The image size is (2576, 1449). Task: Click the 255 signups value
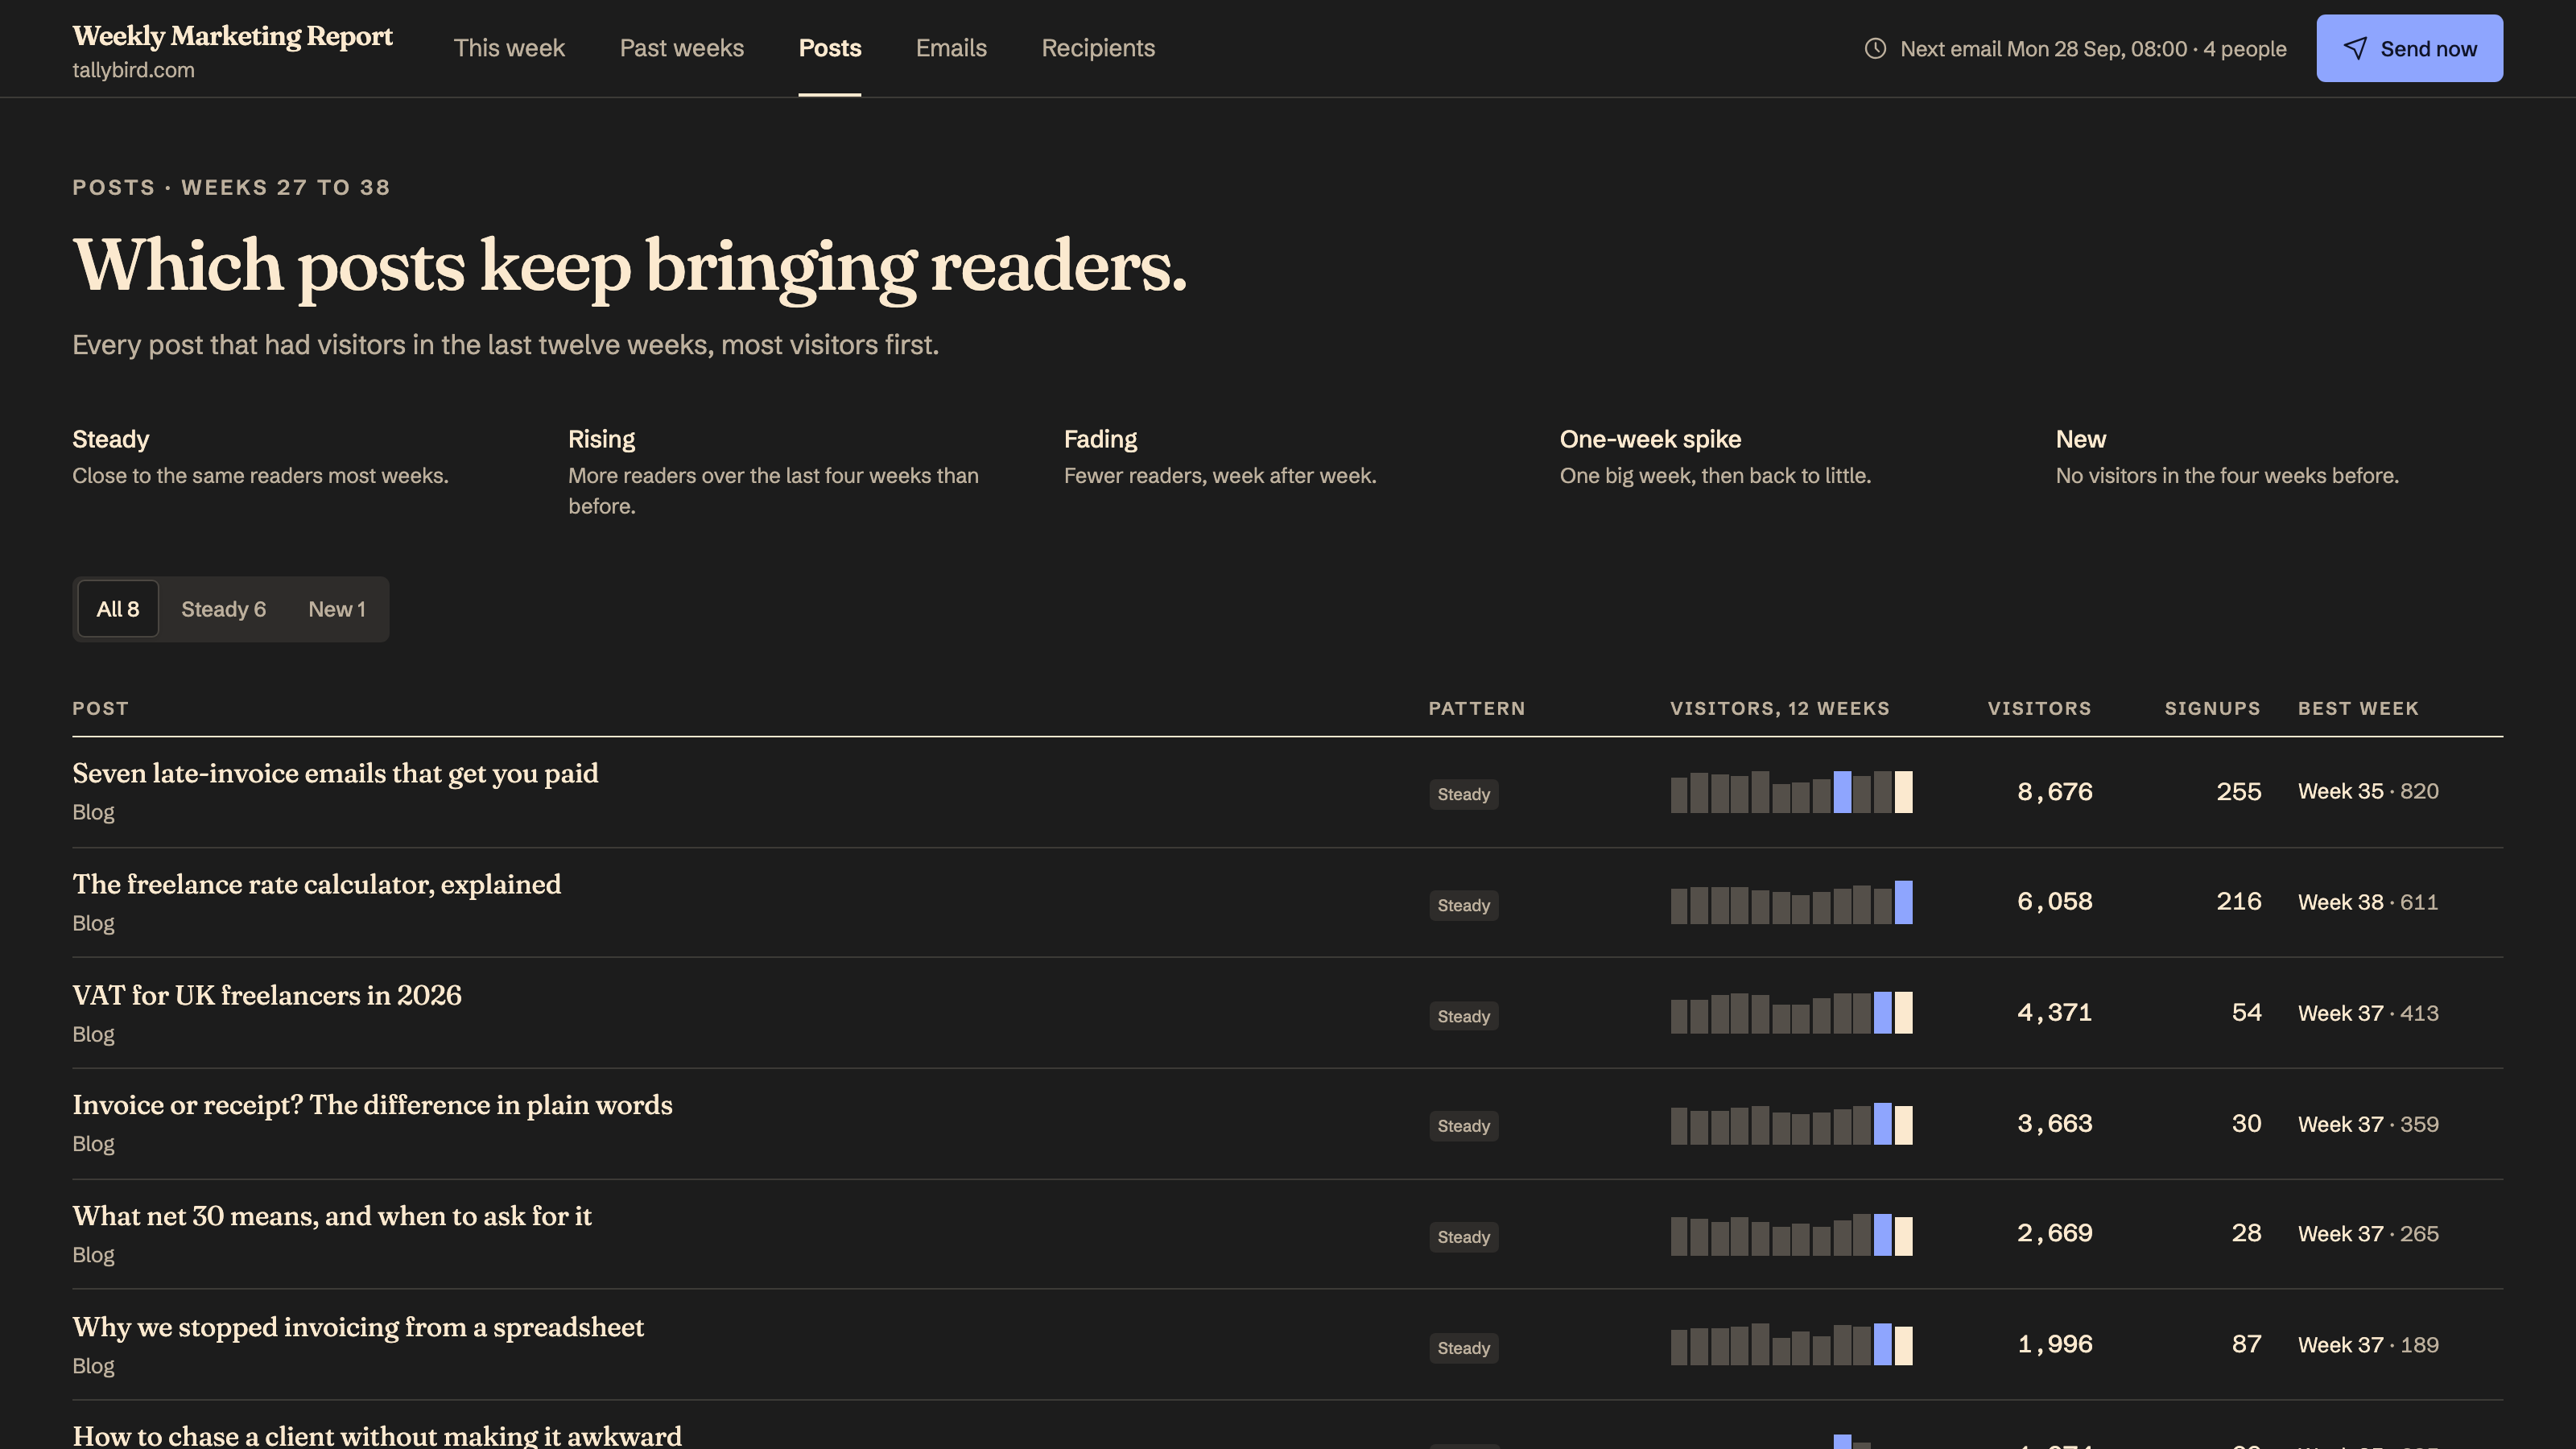[2238, 792]
